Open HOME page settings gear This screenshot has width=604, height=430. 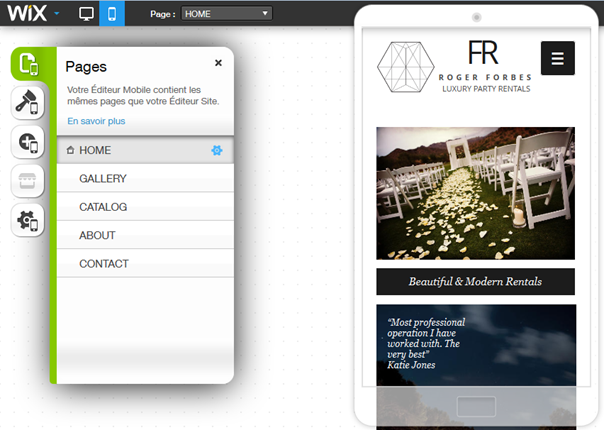[x=217, y=150]
